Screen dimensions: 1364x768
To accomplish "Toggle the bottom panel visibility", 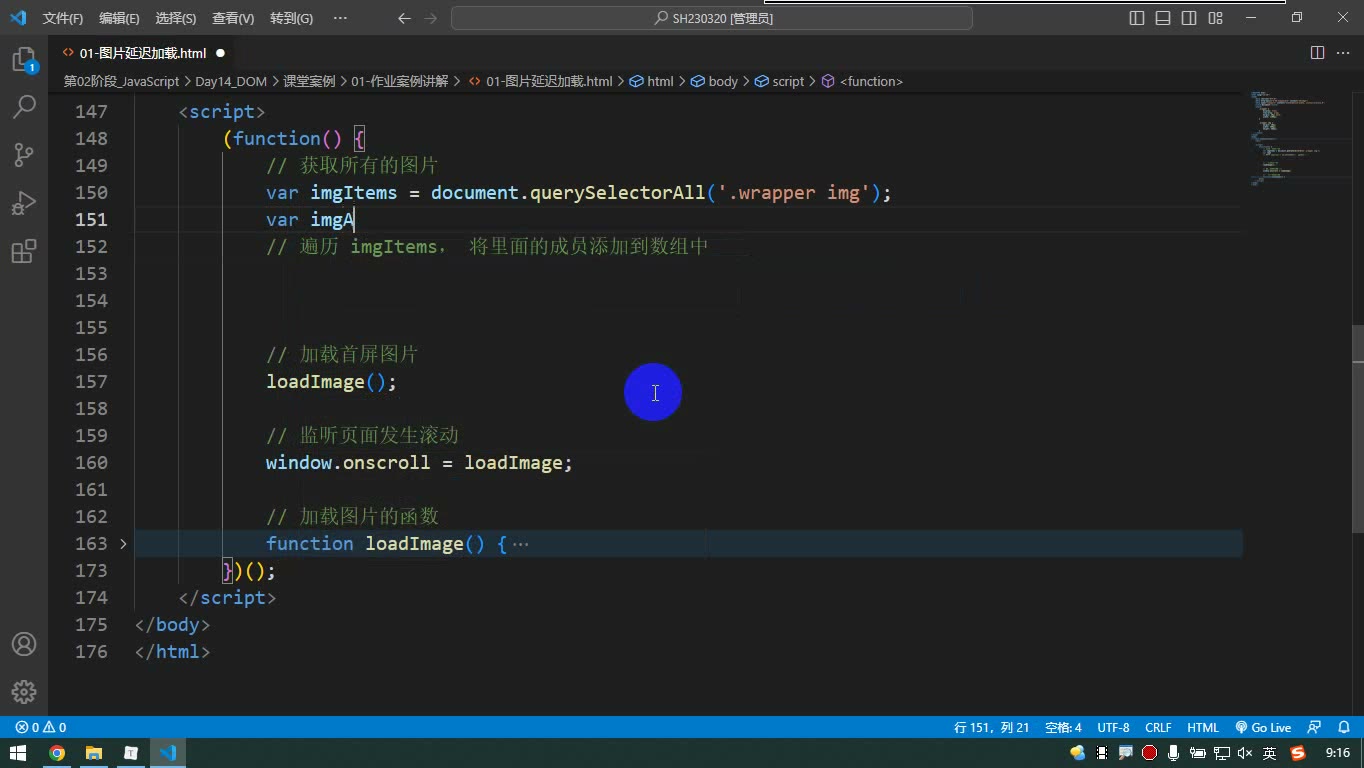I will click(x=1163, y=18).
